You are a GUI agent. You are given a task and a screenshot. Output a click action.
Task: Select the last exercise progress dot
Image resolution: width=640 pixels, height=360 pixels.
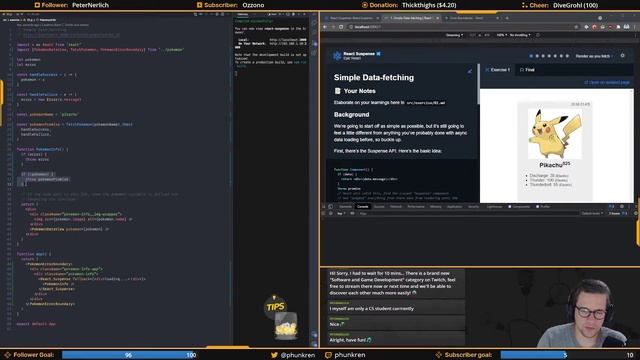click(x=567, y=56)
